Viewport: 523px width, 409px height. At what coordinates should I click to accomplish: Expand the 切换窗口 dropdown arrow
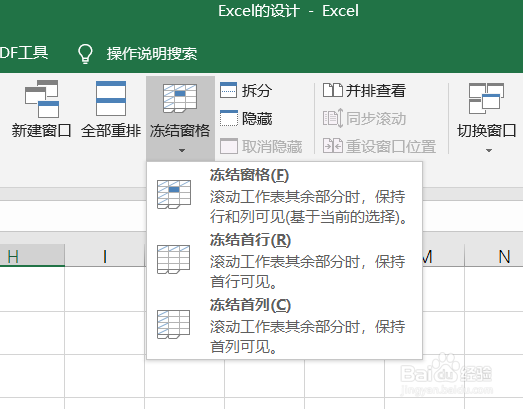pos(489,150)
